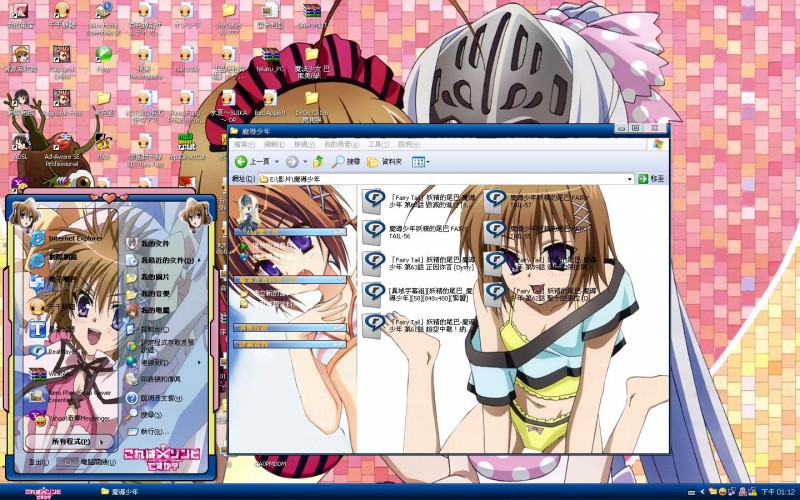This screenshot has height=500, width=800.
Task: Expand 所有程式 (All Programs) list
Action: click(71, 441)
